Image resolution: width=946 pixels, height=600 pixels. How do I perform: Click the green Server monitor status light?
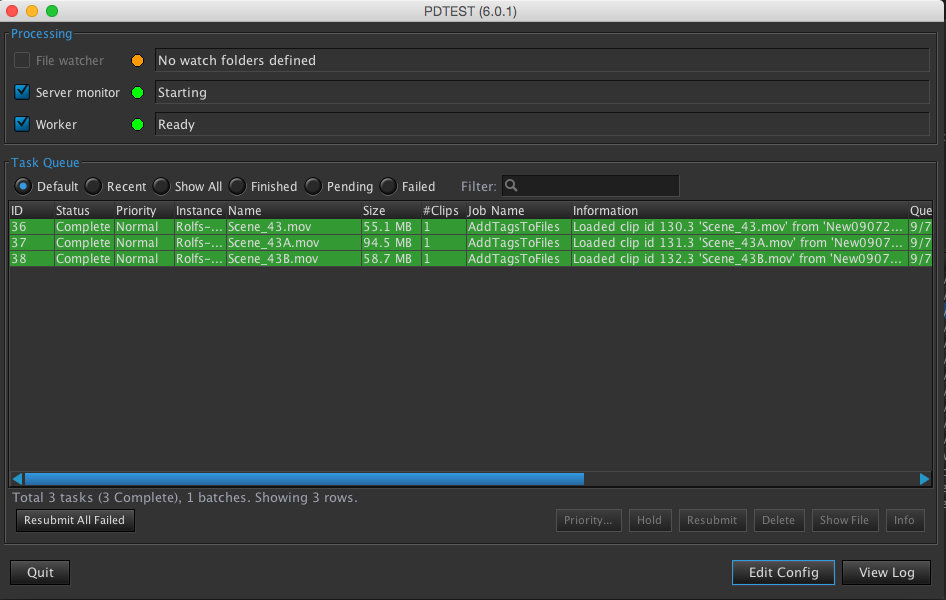coord(138,93)
